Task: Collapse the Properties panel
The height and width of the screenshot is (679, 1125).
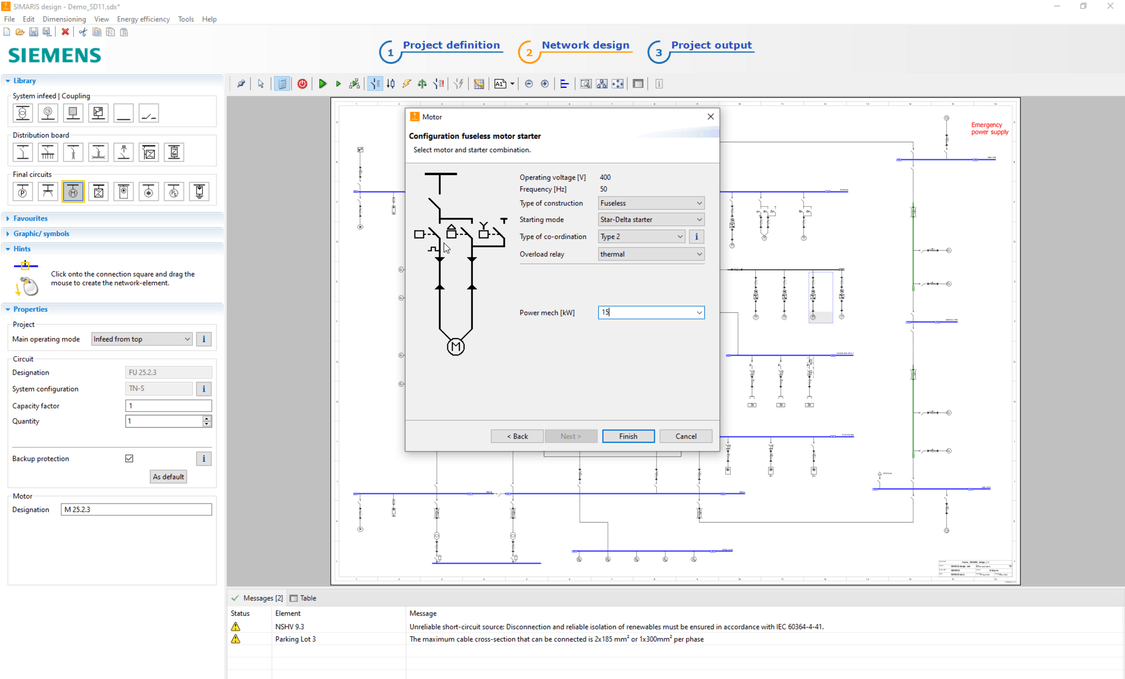Action: pos(30,309)
